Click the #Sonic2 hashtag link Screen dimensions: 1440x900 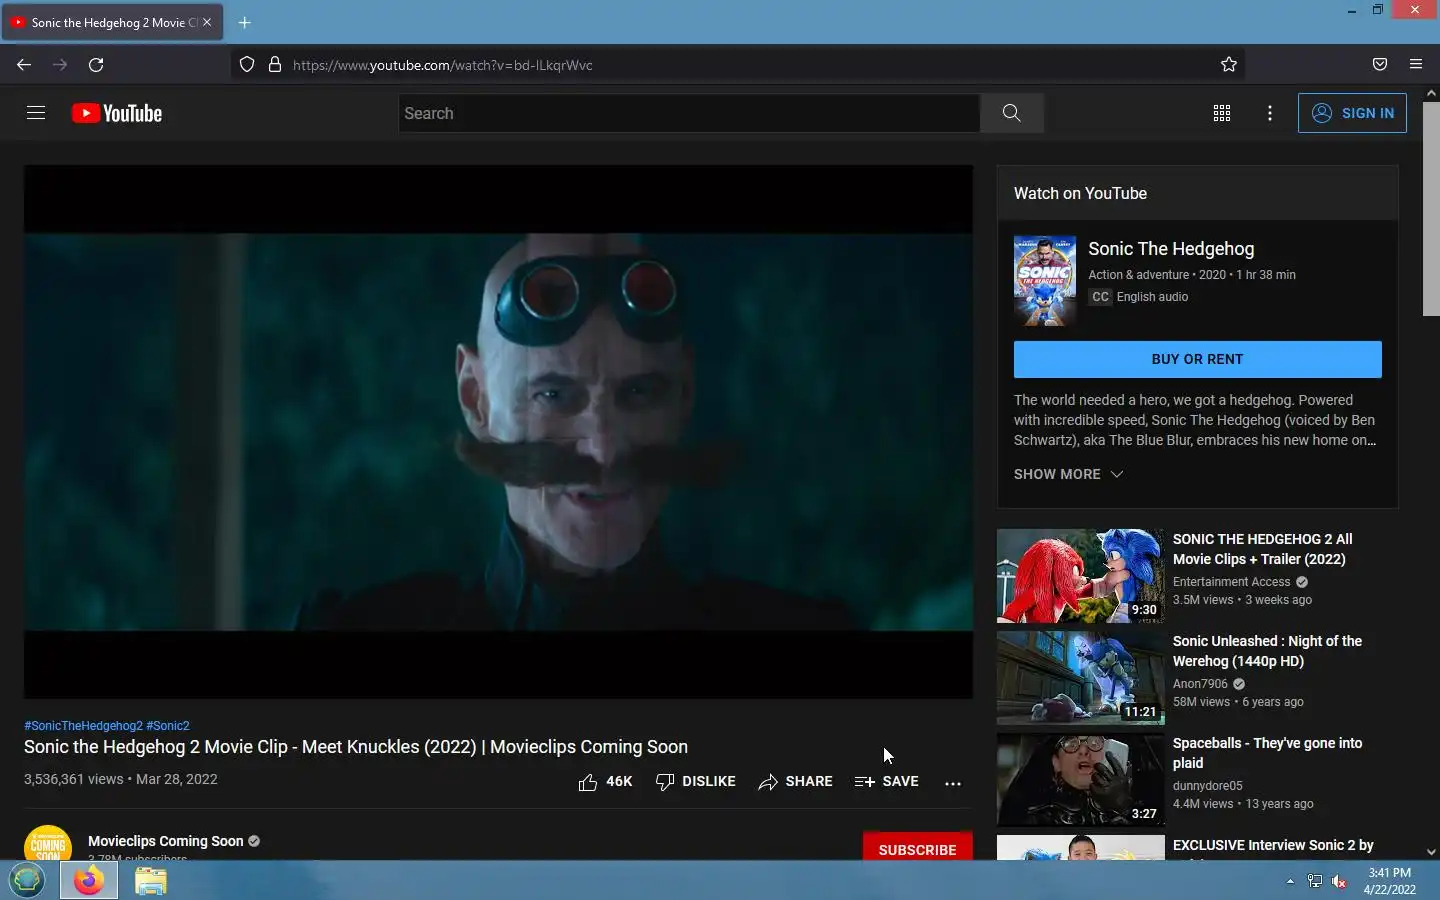point(168,726)
